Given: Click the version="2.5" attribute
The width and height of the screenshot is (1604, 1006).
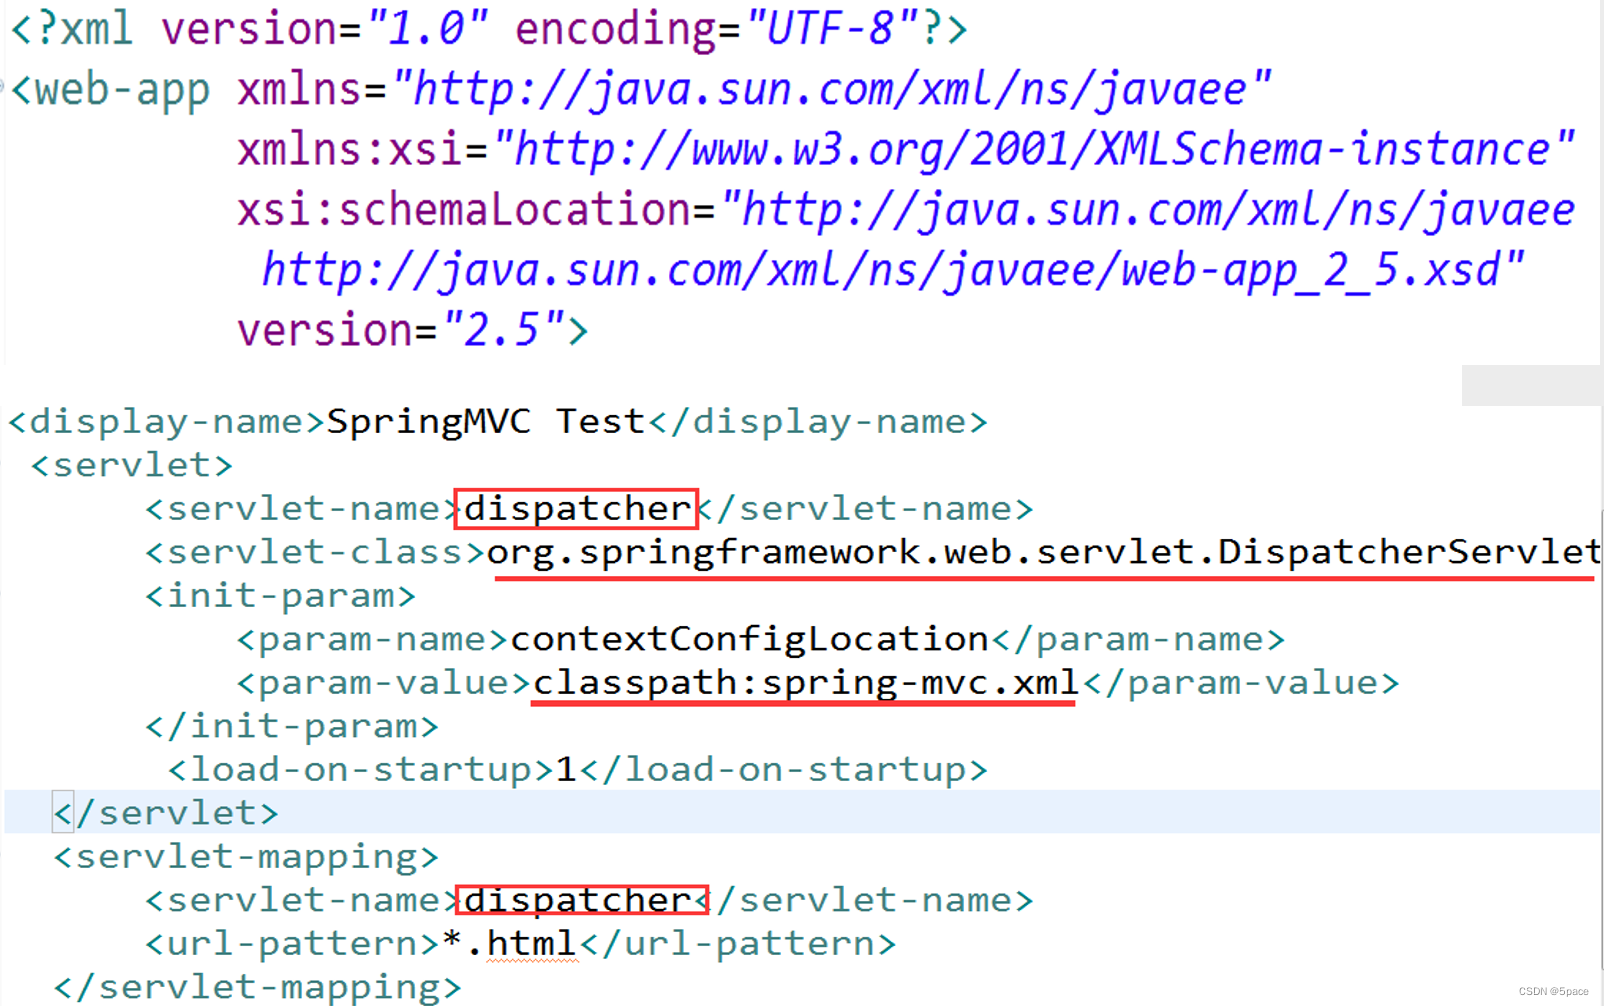Looking at the screenshot, I should coord(401,330).
